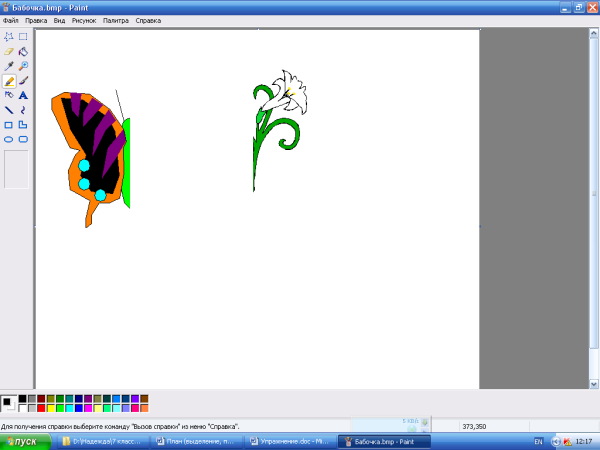Open the Рисунок menu
The image size is (600, 450).
[x=85, y=20]
